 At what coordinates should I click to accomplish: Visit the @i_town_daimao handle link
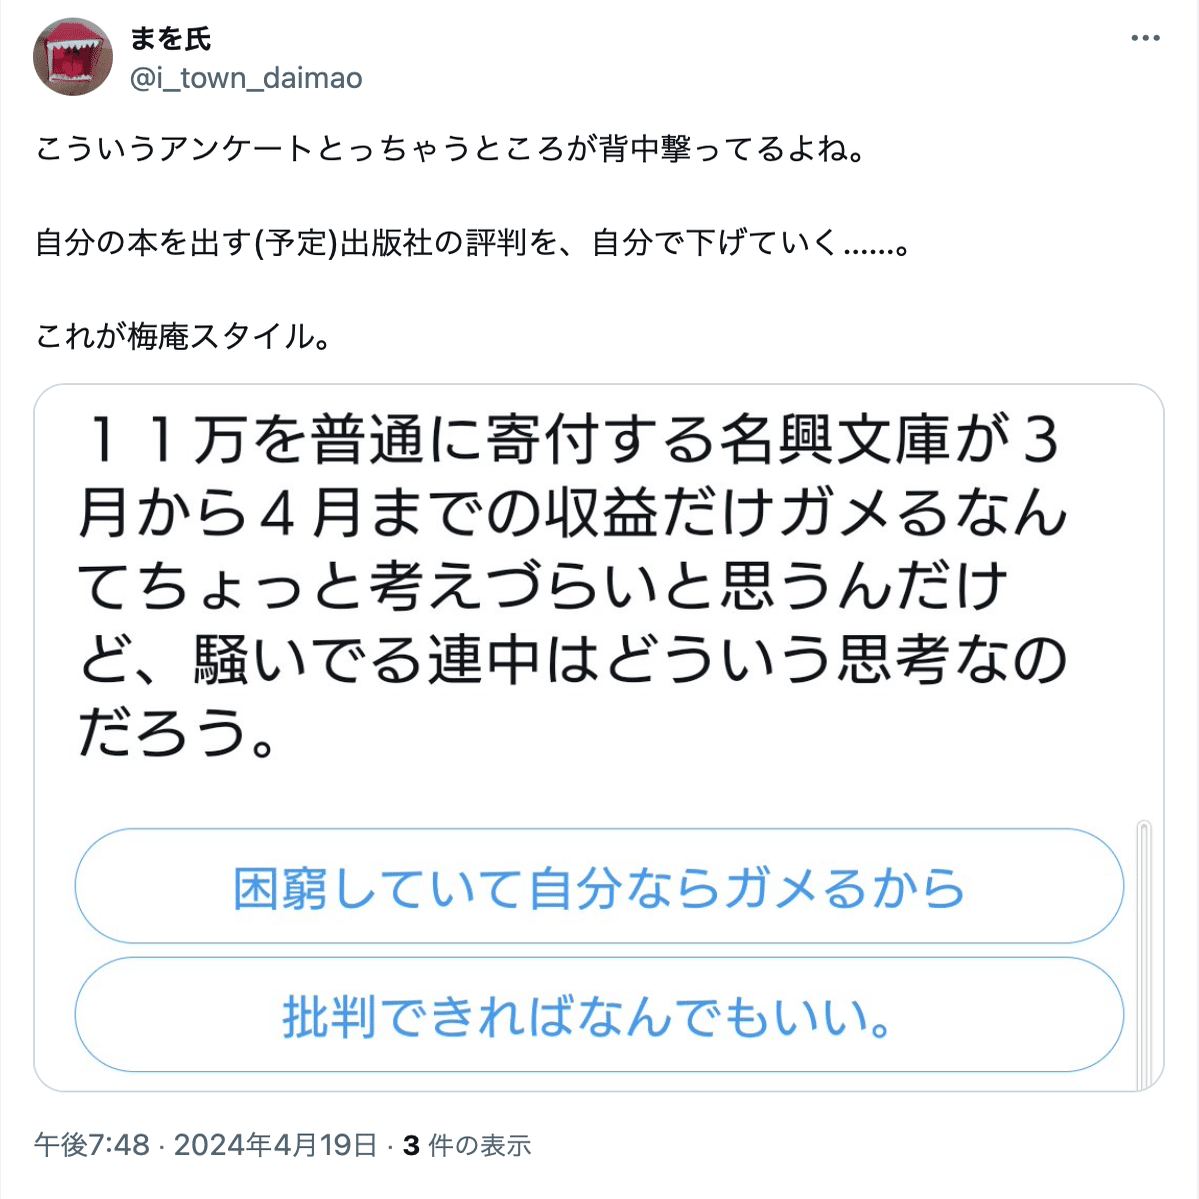245,78
